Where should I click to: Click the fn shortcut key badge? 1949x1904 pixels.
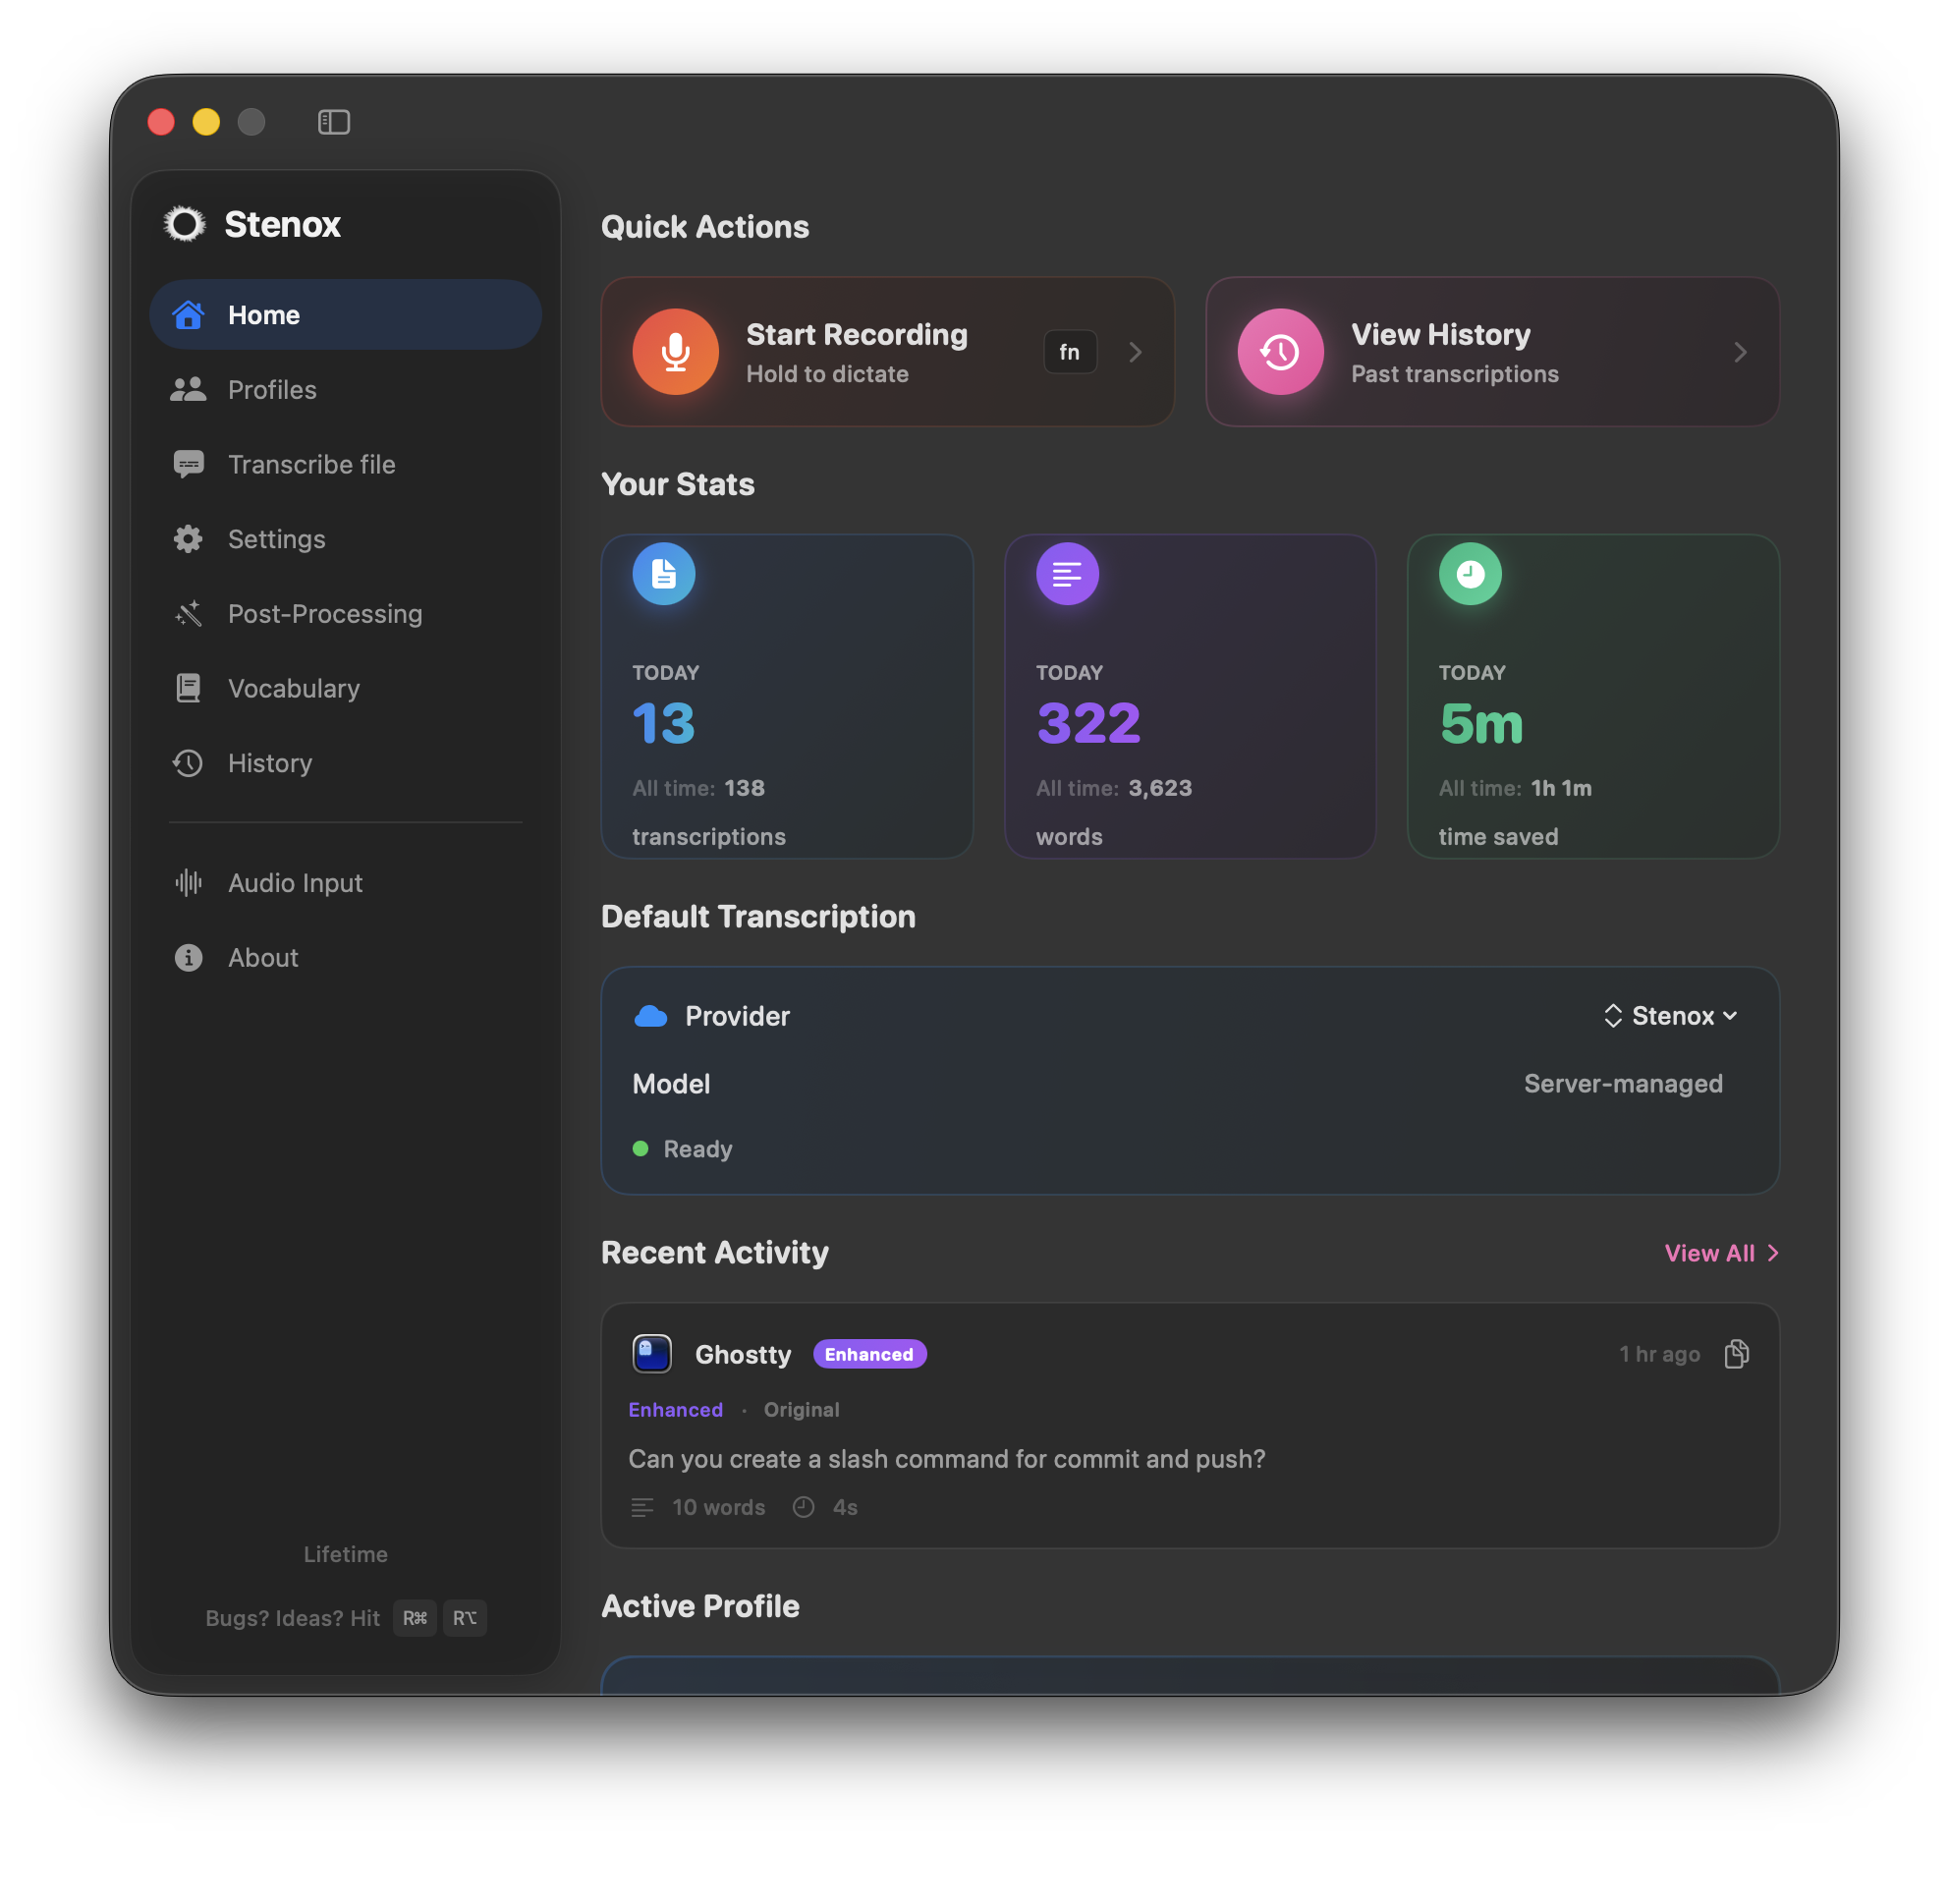tap(1069, 352)
